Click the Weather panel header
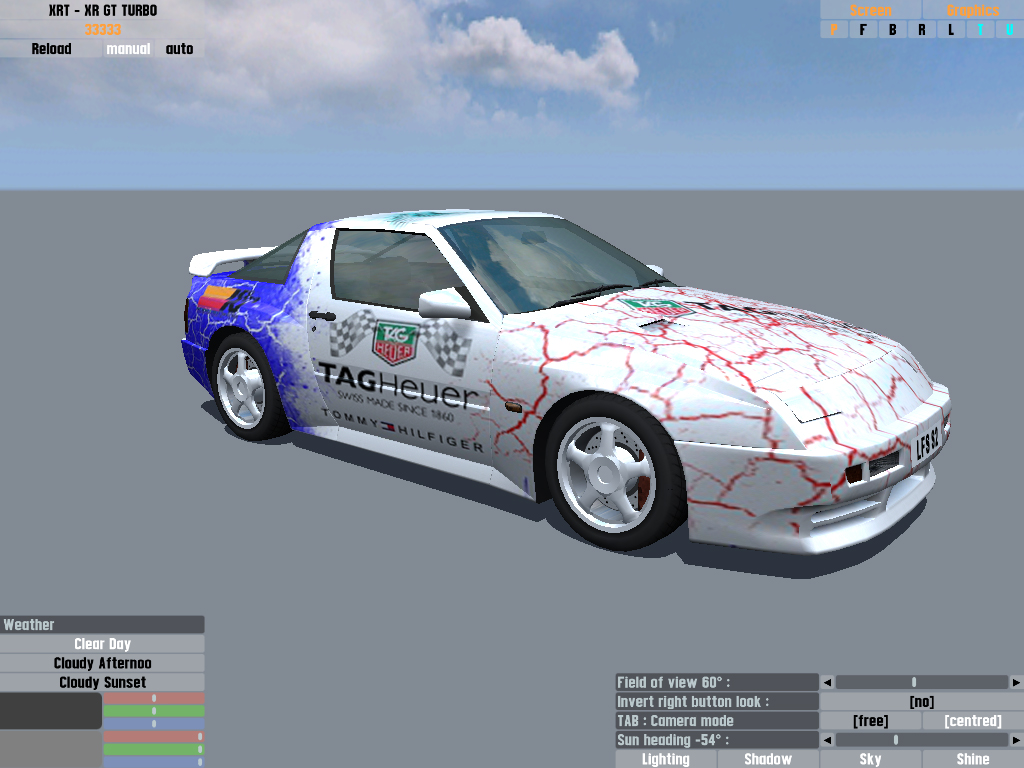 point(103,624)
